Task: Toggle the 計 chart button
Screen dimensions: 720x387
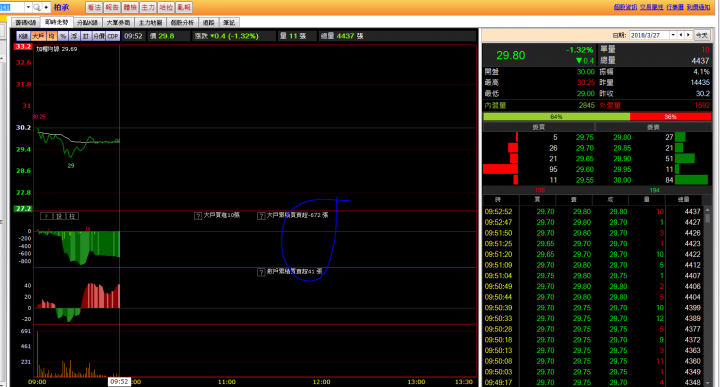Action: (x=86, y=36)
